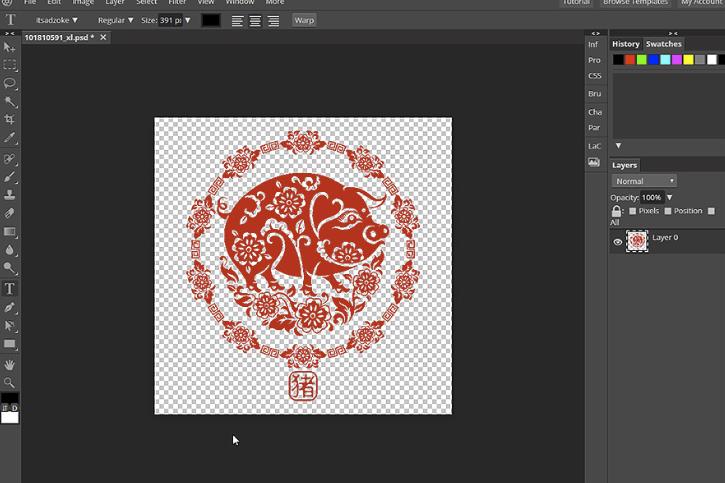Screen dimensions: 725x483
Task: Choose the Eyedropper tool
Action: point(10,137)
